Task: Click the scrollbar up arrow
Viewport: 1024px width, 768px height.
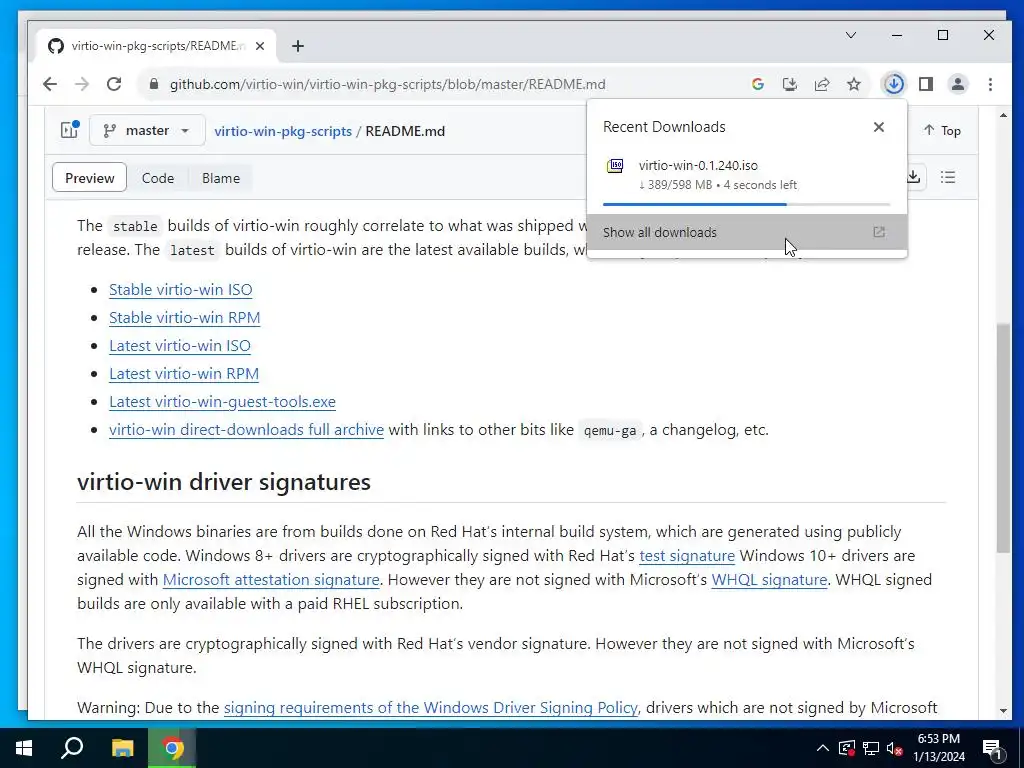Action: coord(1003,115)
